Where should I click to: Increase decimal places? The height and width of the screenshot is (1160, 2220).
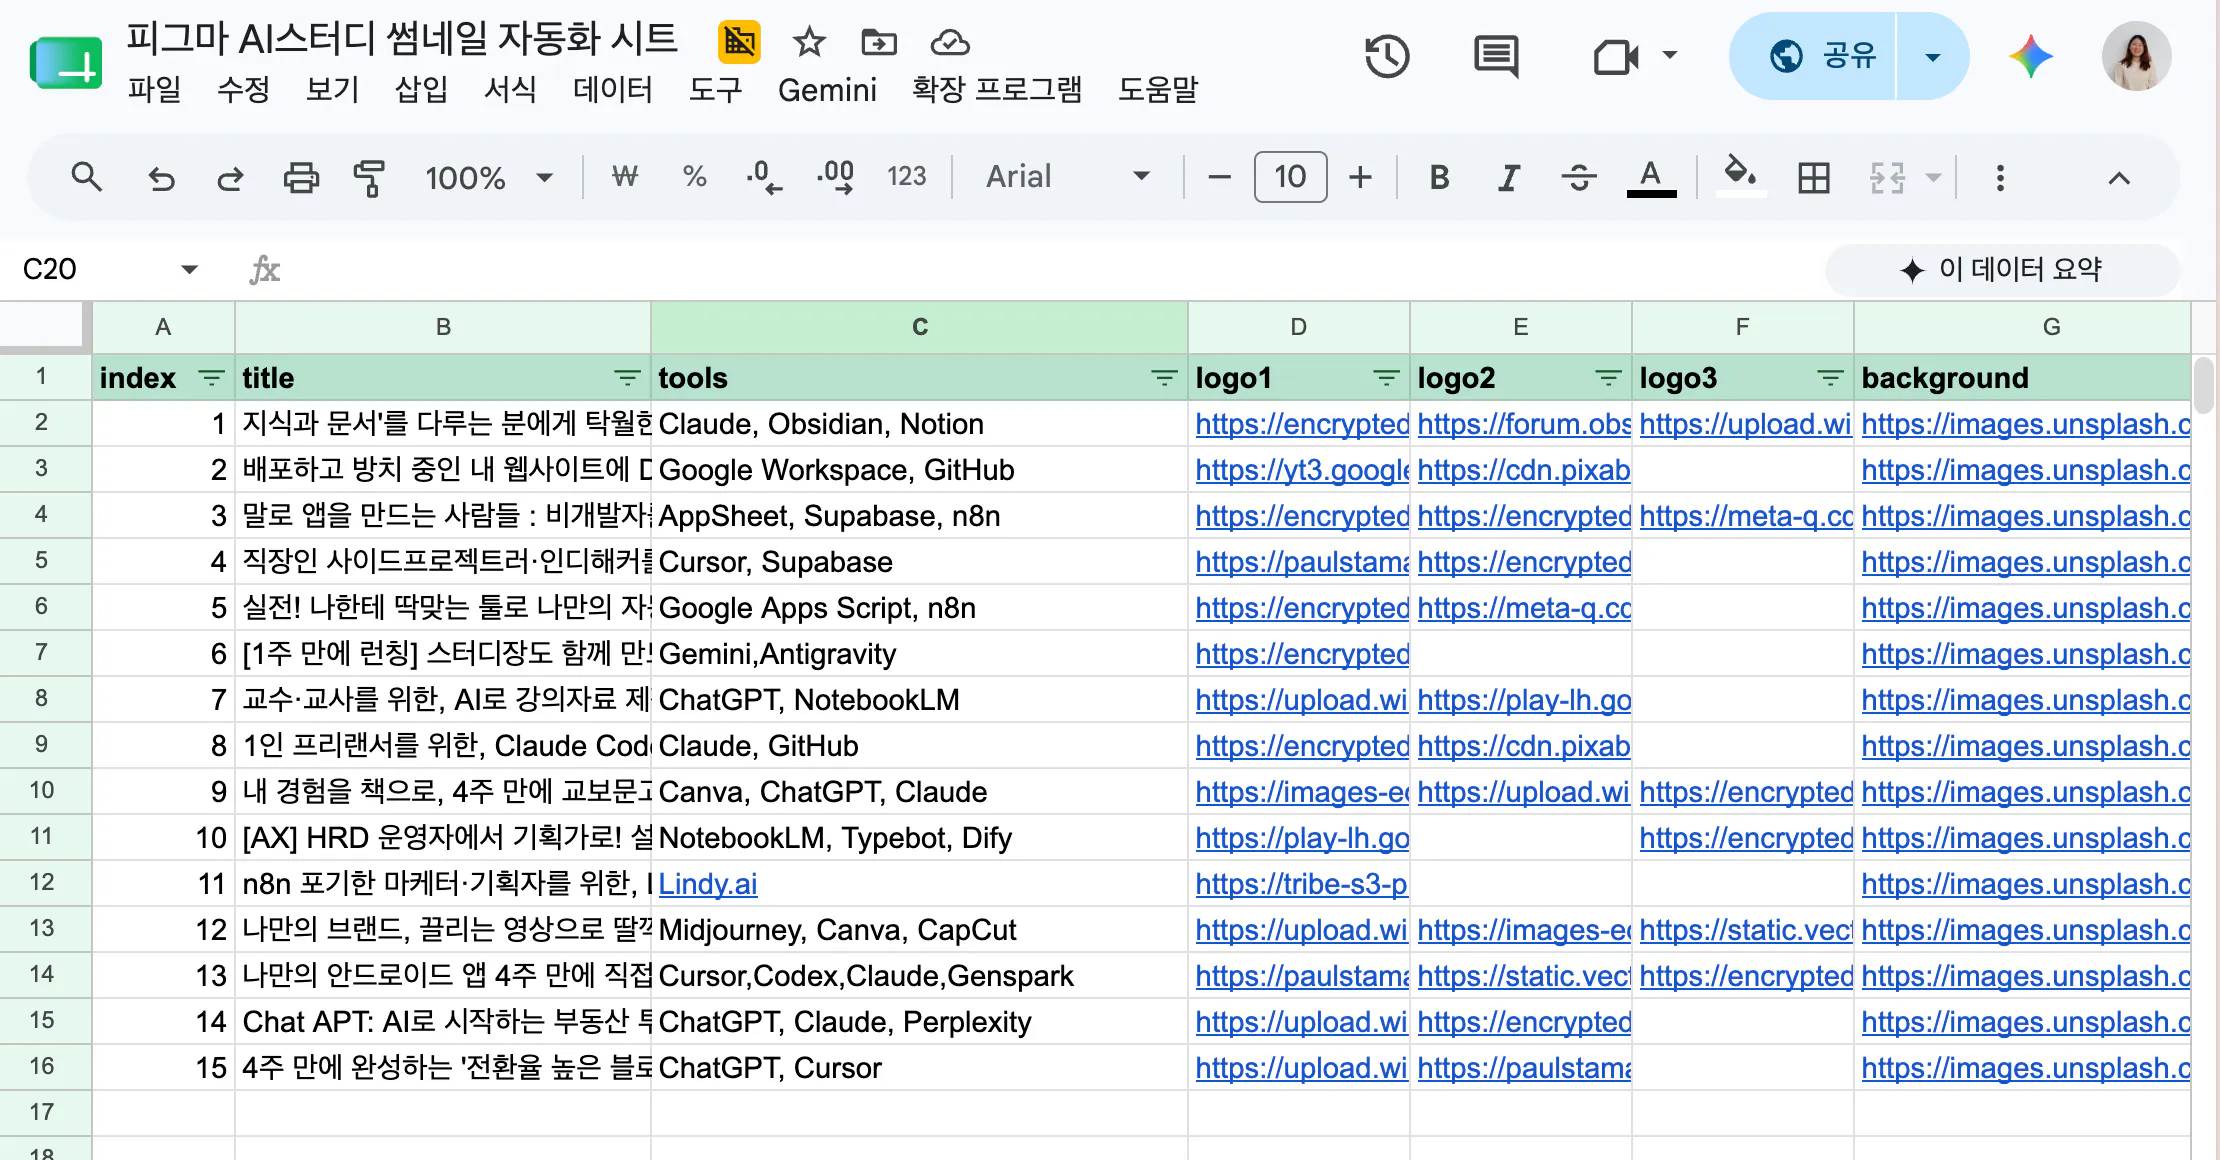click(835, 177)
